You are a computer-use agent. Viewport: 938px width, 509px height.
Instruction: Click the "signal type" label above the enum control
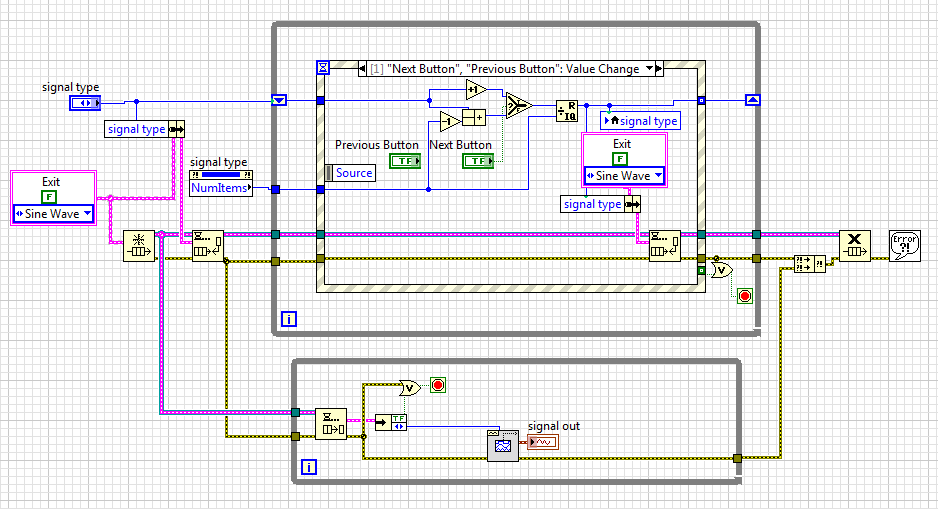coord(71,87)
